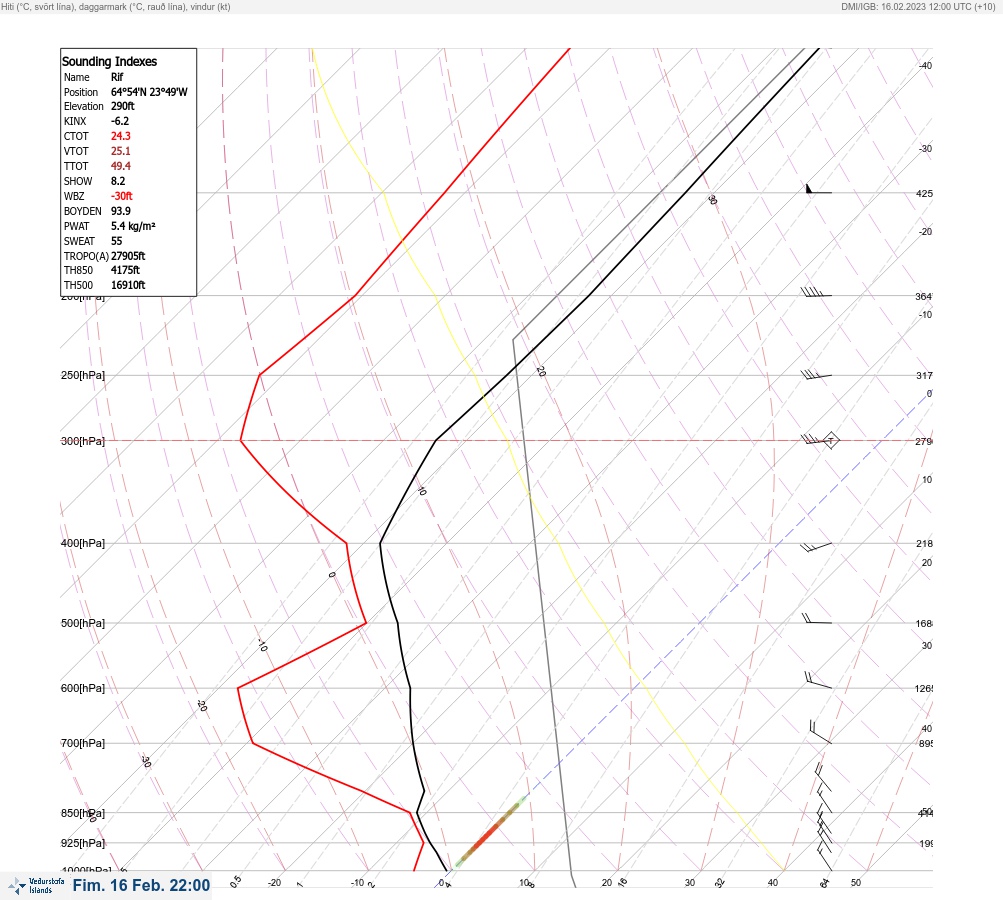This screenshot has width=1003, height=900.
Task: Click the Vedurstofa Islands logo
Action: [x=36, y=886]
